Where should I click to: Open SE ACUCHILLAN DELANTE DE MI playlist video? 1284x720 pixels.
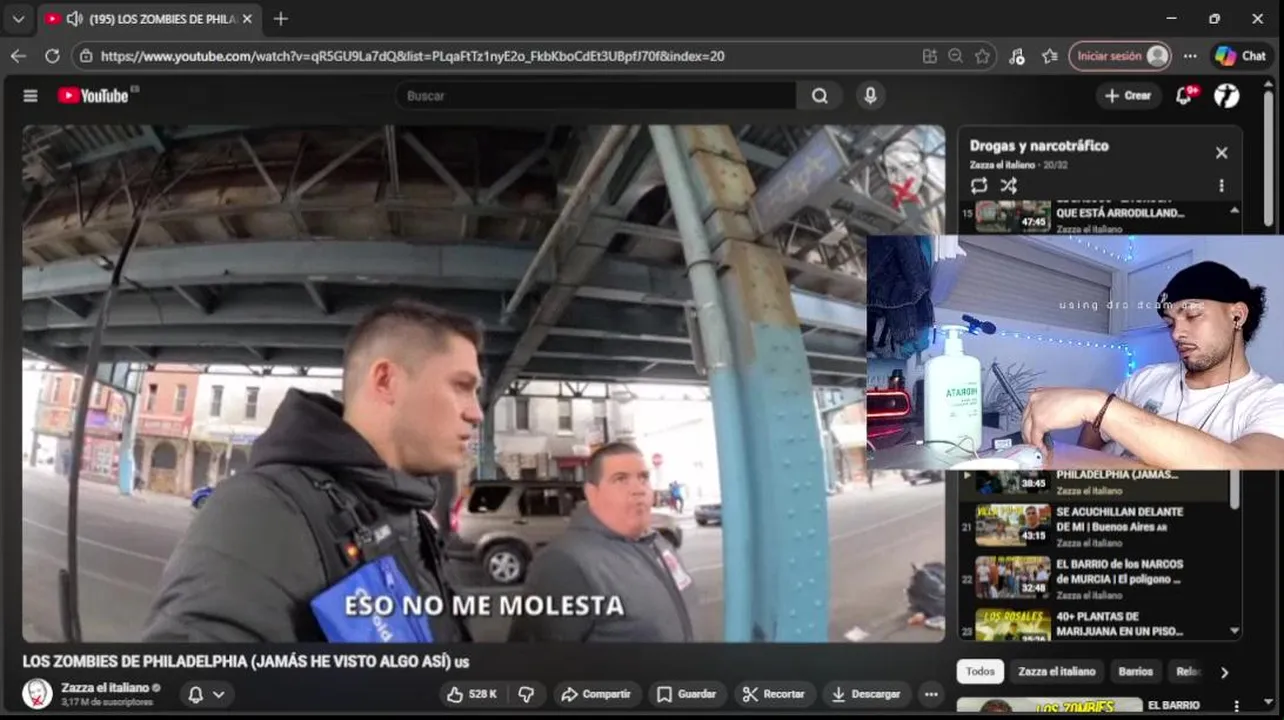pos(1095,526)
